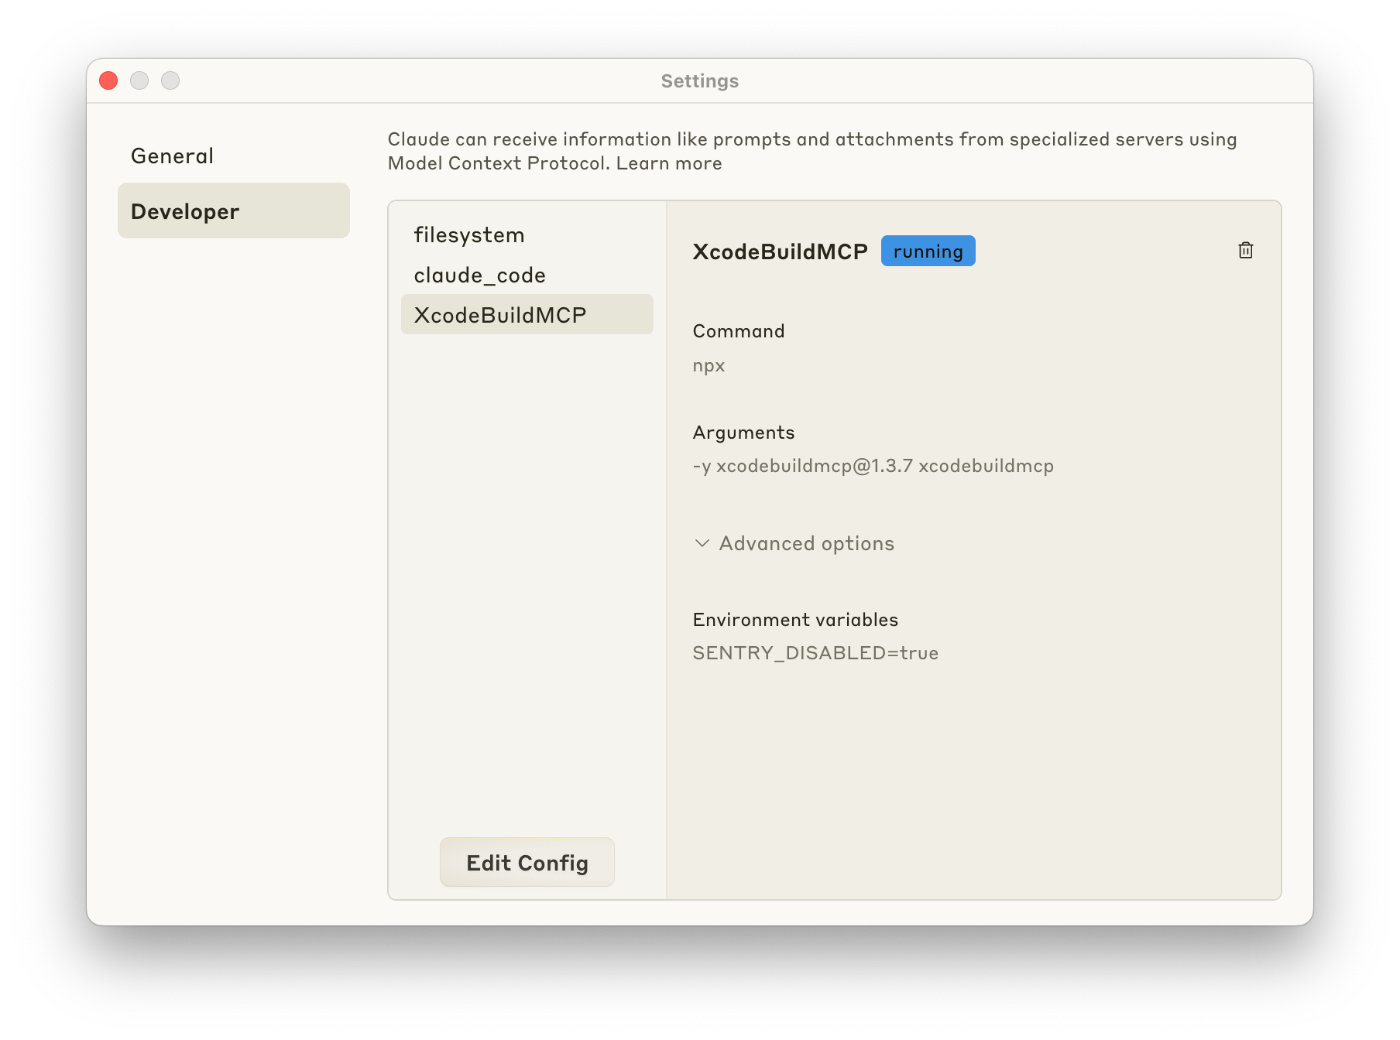Open the Learn more link
The image size is (1400, 1040).
click(x=669, y=163)
